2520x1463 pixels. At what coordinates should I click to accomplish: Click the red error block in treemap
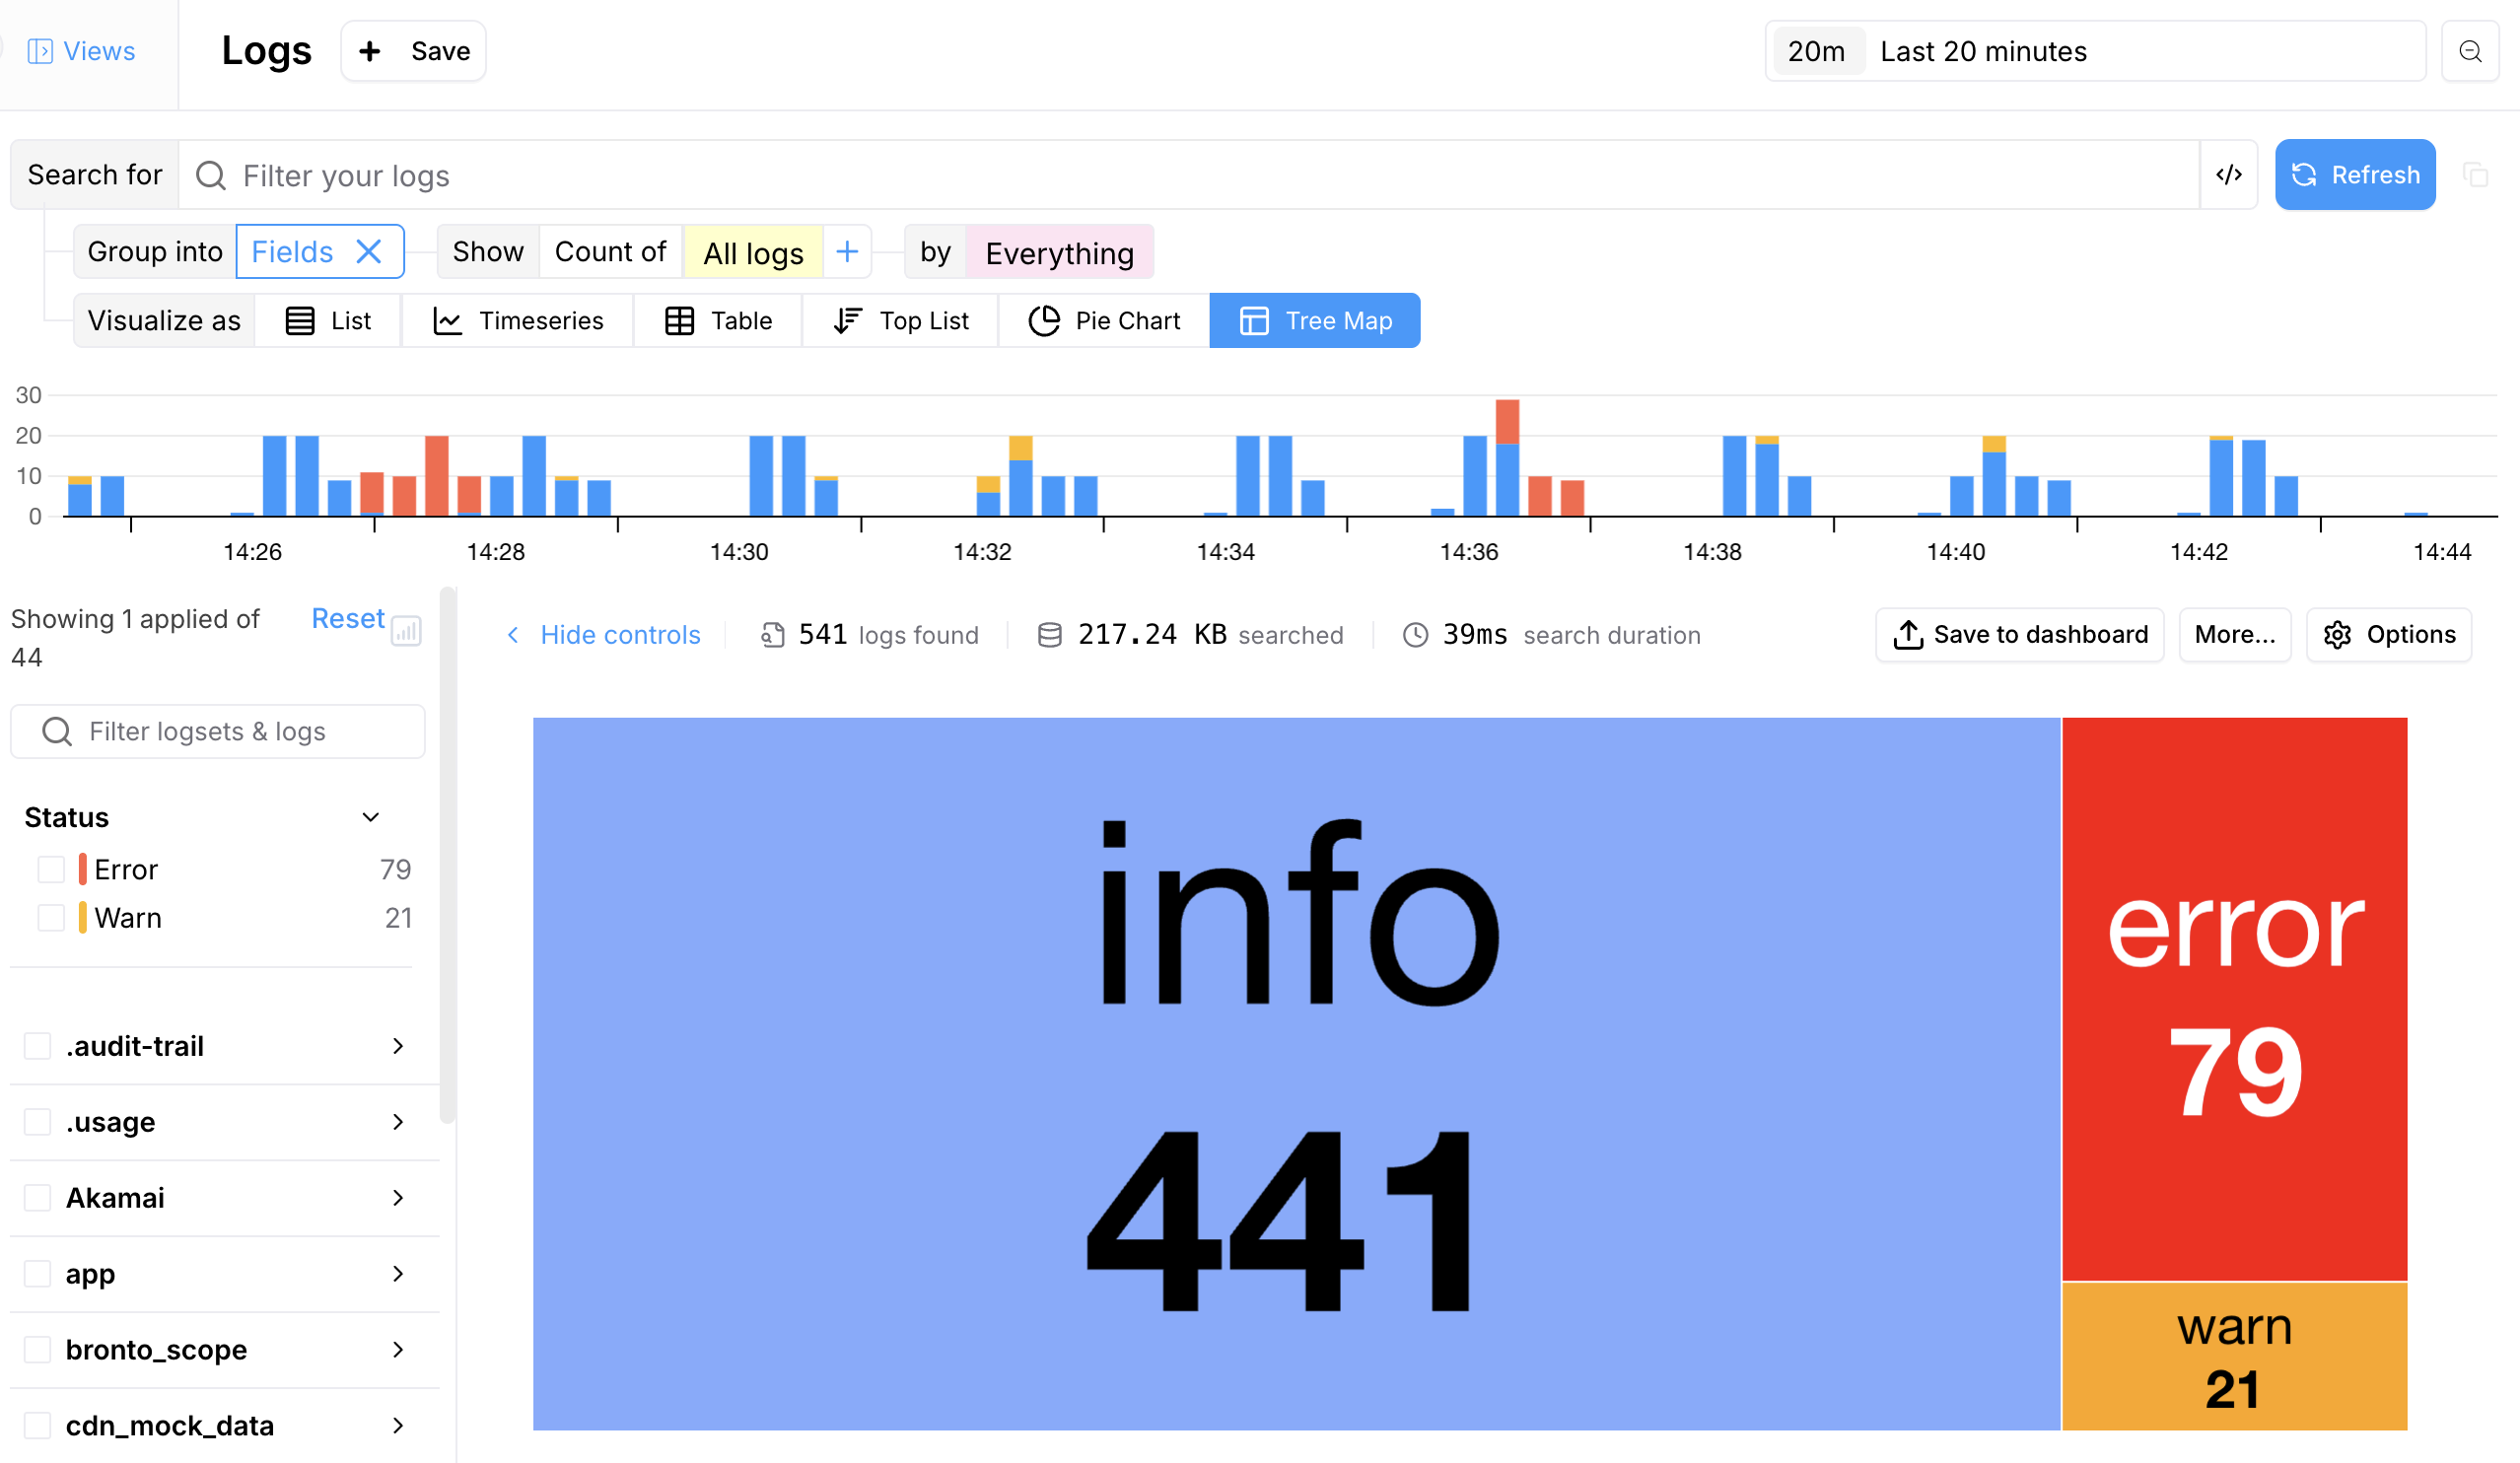point(2233,998)
